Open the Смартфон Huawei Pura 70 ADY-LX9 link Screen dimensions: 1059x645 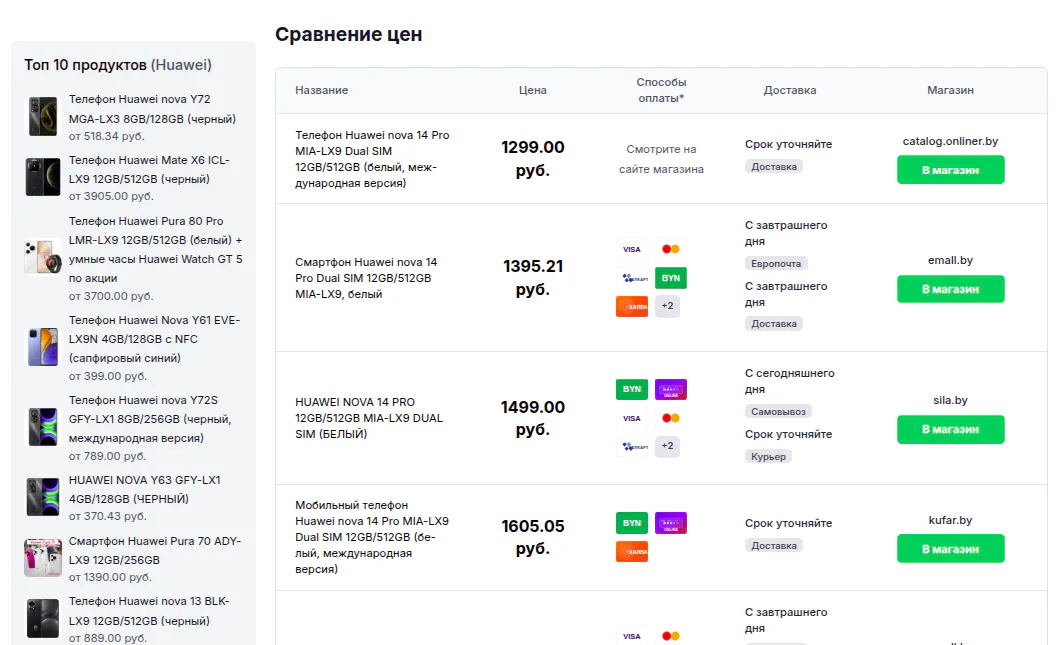(x=155, y=550)
